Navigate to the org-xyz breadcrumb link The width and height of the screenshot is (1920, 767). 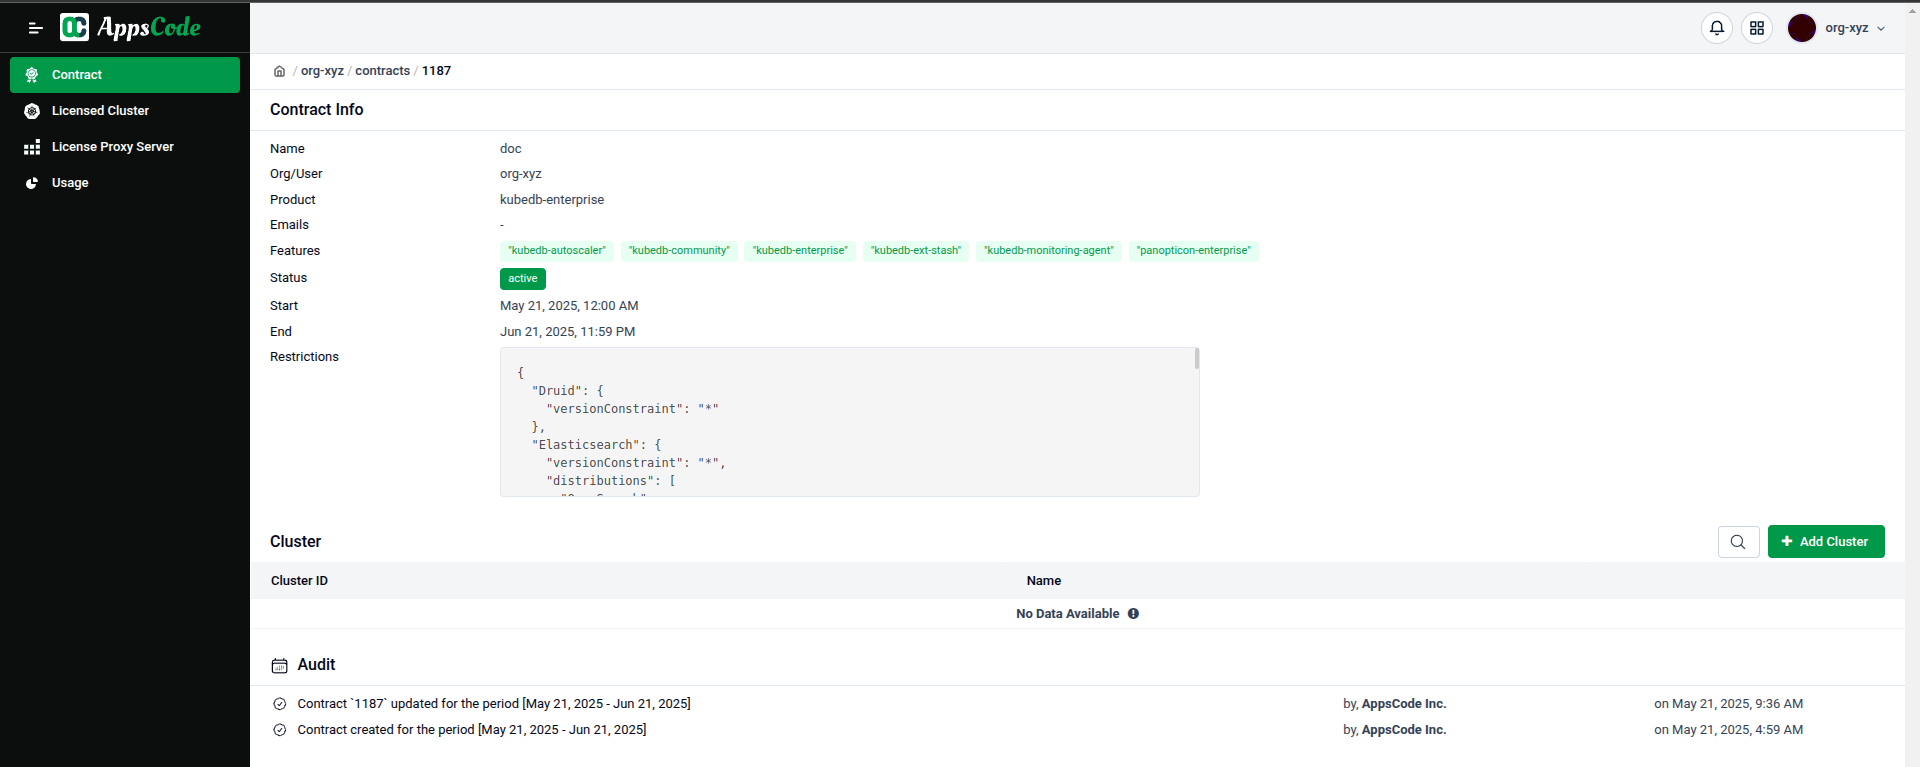[x=322, y=71]
